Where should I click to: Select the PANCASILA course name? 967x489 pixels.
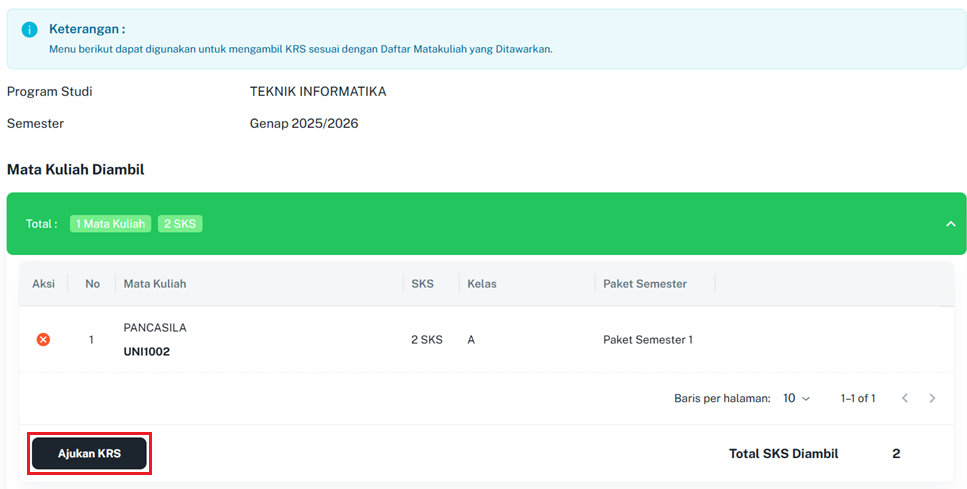155,328
